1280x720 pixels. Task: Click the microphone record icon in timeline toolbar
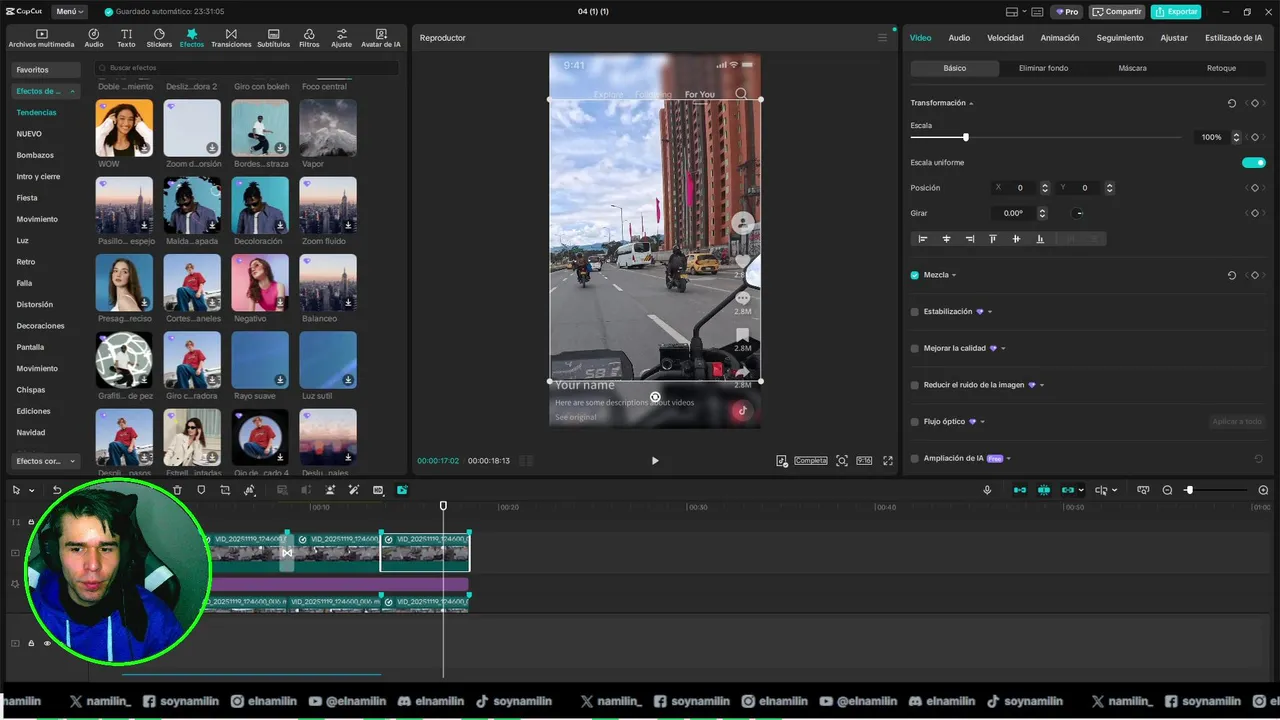point(987,490)
